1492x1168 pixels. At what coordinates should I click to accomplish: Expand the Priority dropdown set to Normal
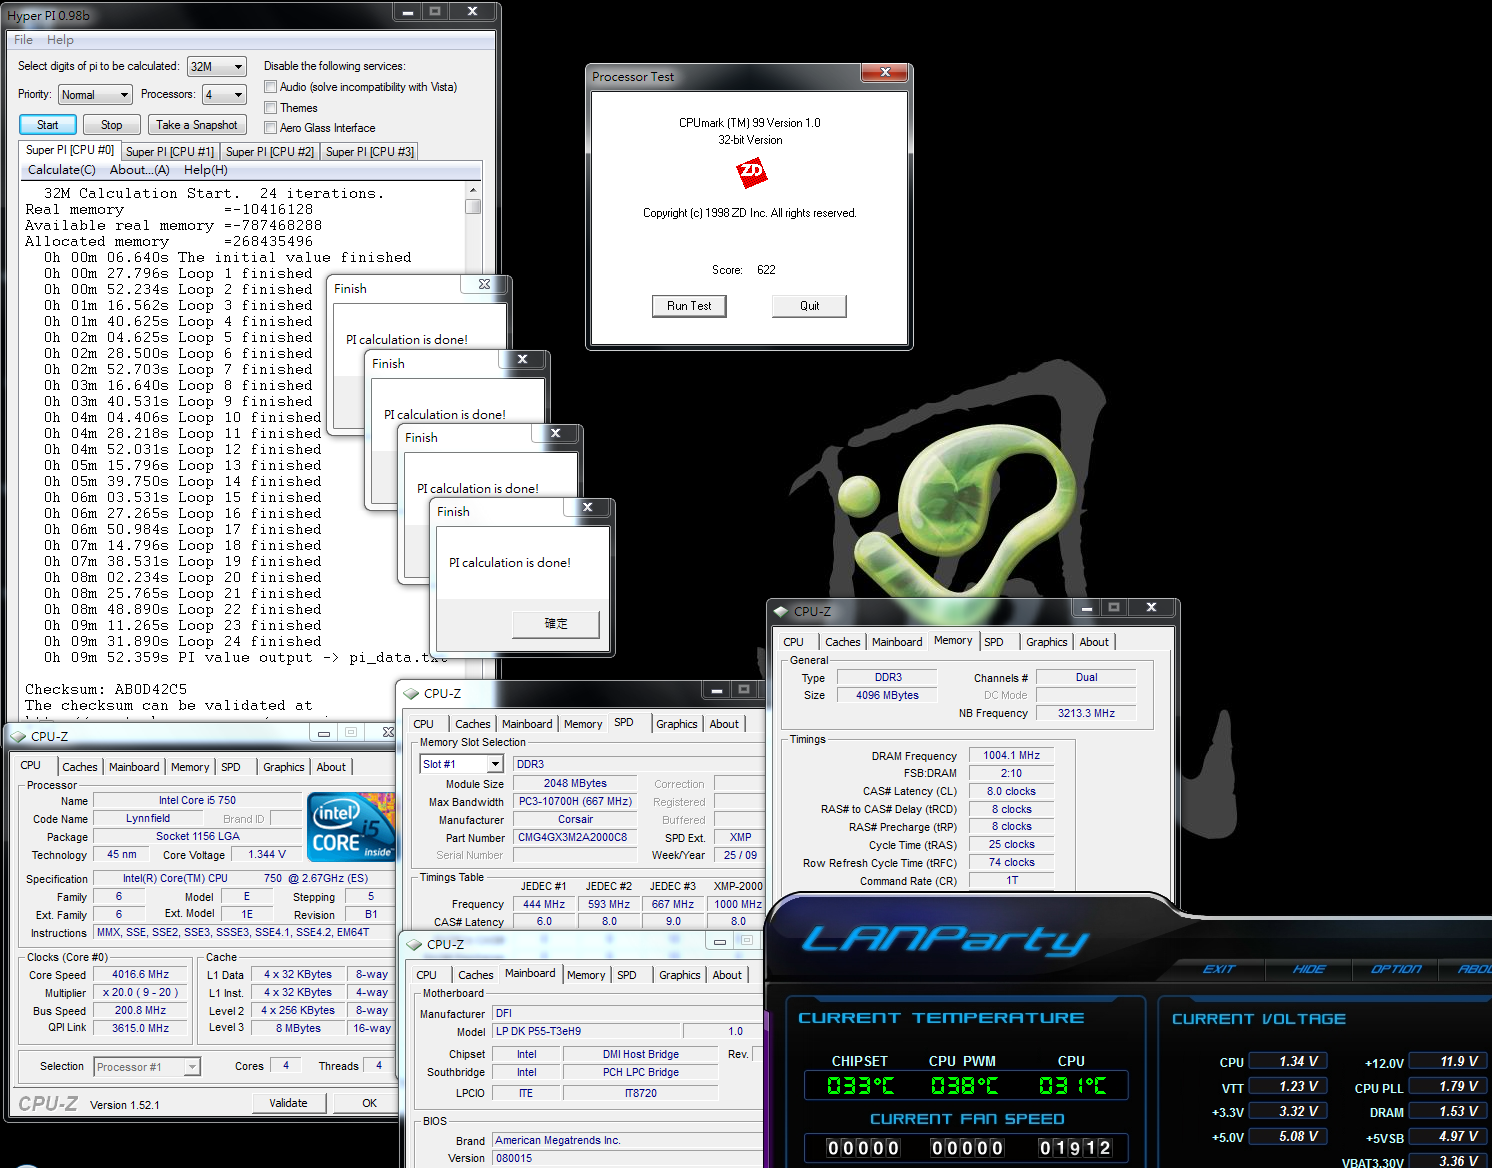click(124, 95)
